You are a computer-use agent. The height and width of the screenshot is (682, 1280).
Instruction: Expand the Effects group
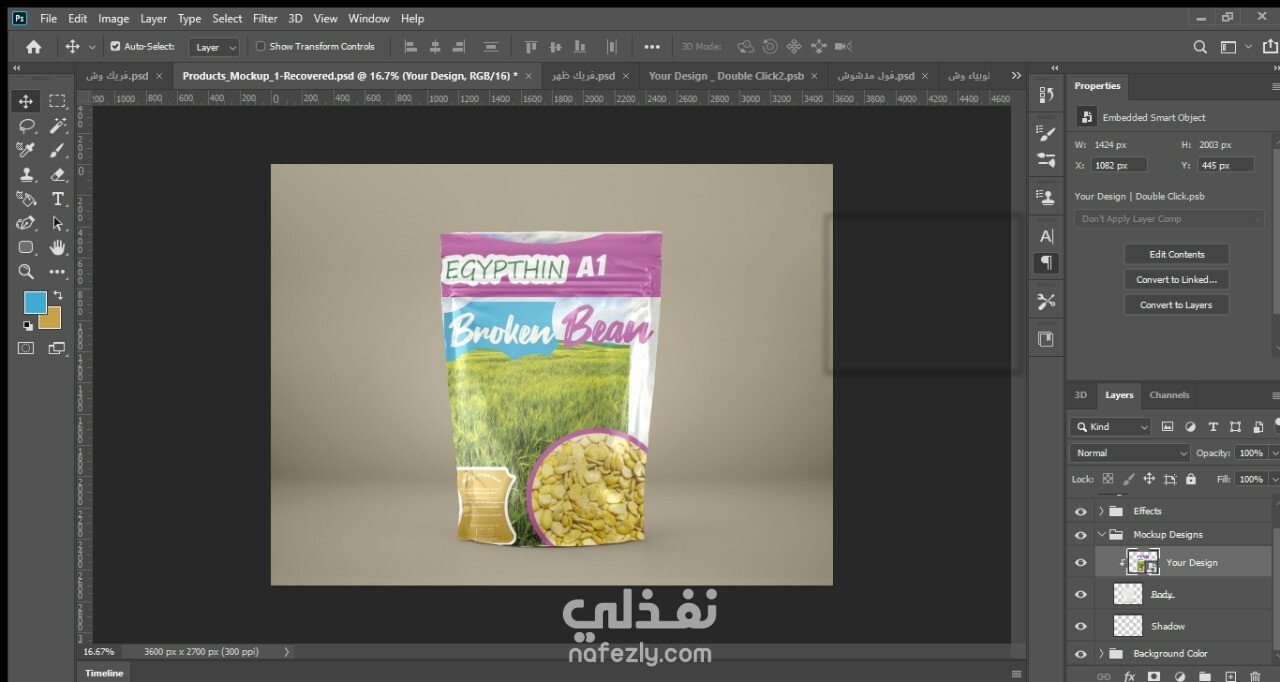tap(1102, 511)
